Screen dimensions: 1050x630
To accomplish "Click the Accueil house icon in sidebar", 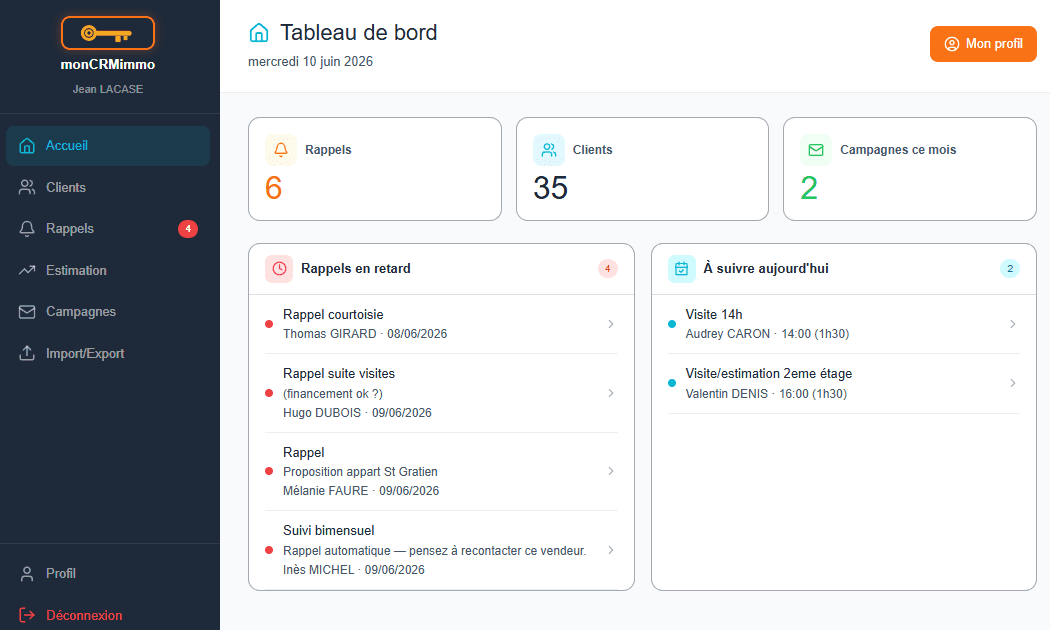I will click(27, 145).
